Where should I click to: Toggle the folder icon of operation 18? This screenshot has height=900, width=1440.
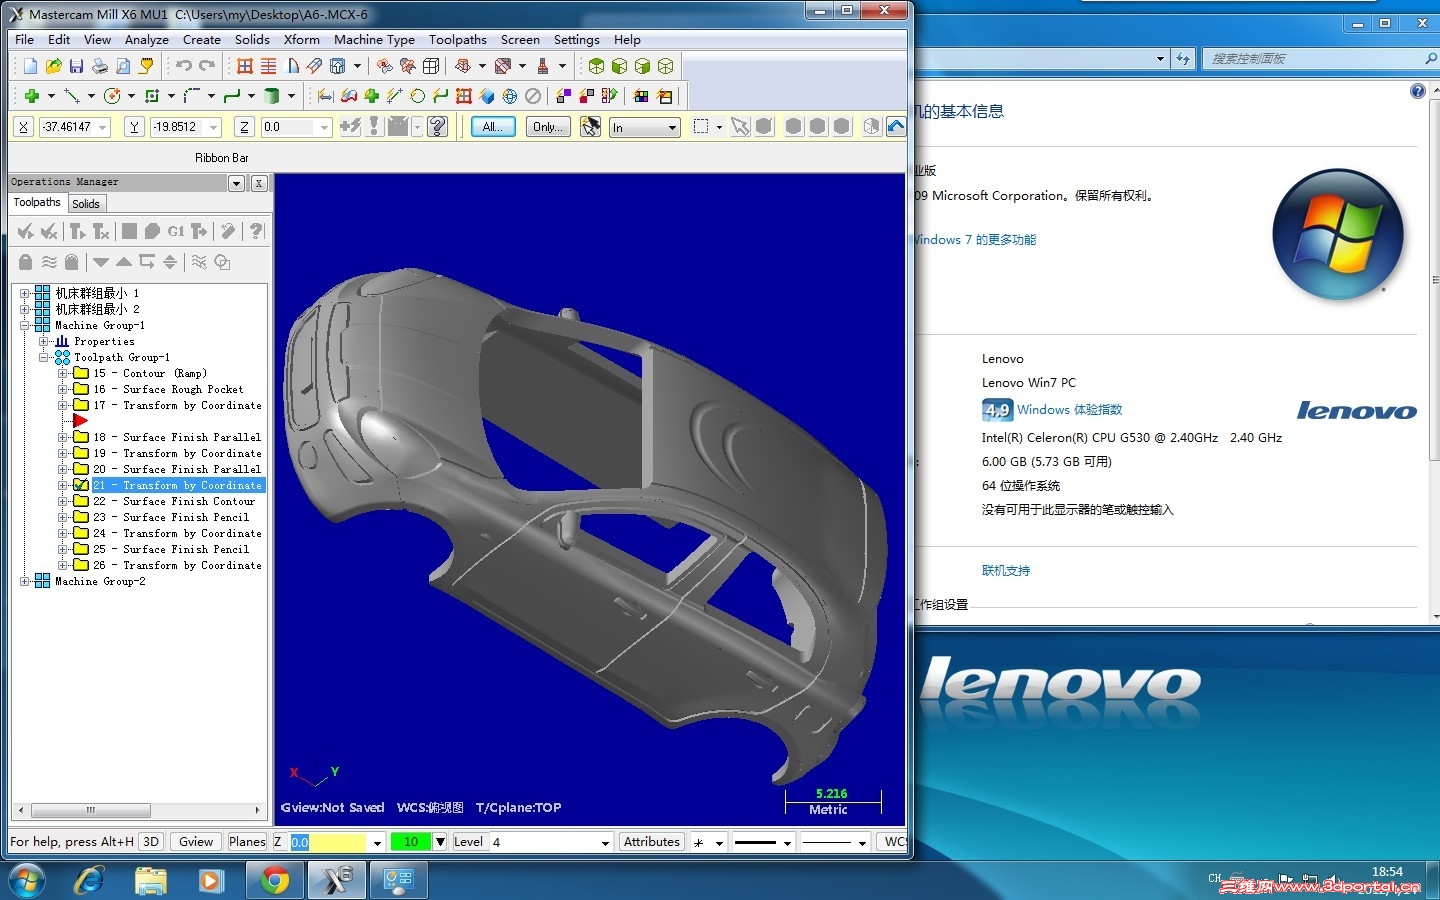81,437
